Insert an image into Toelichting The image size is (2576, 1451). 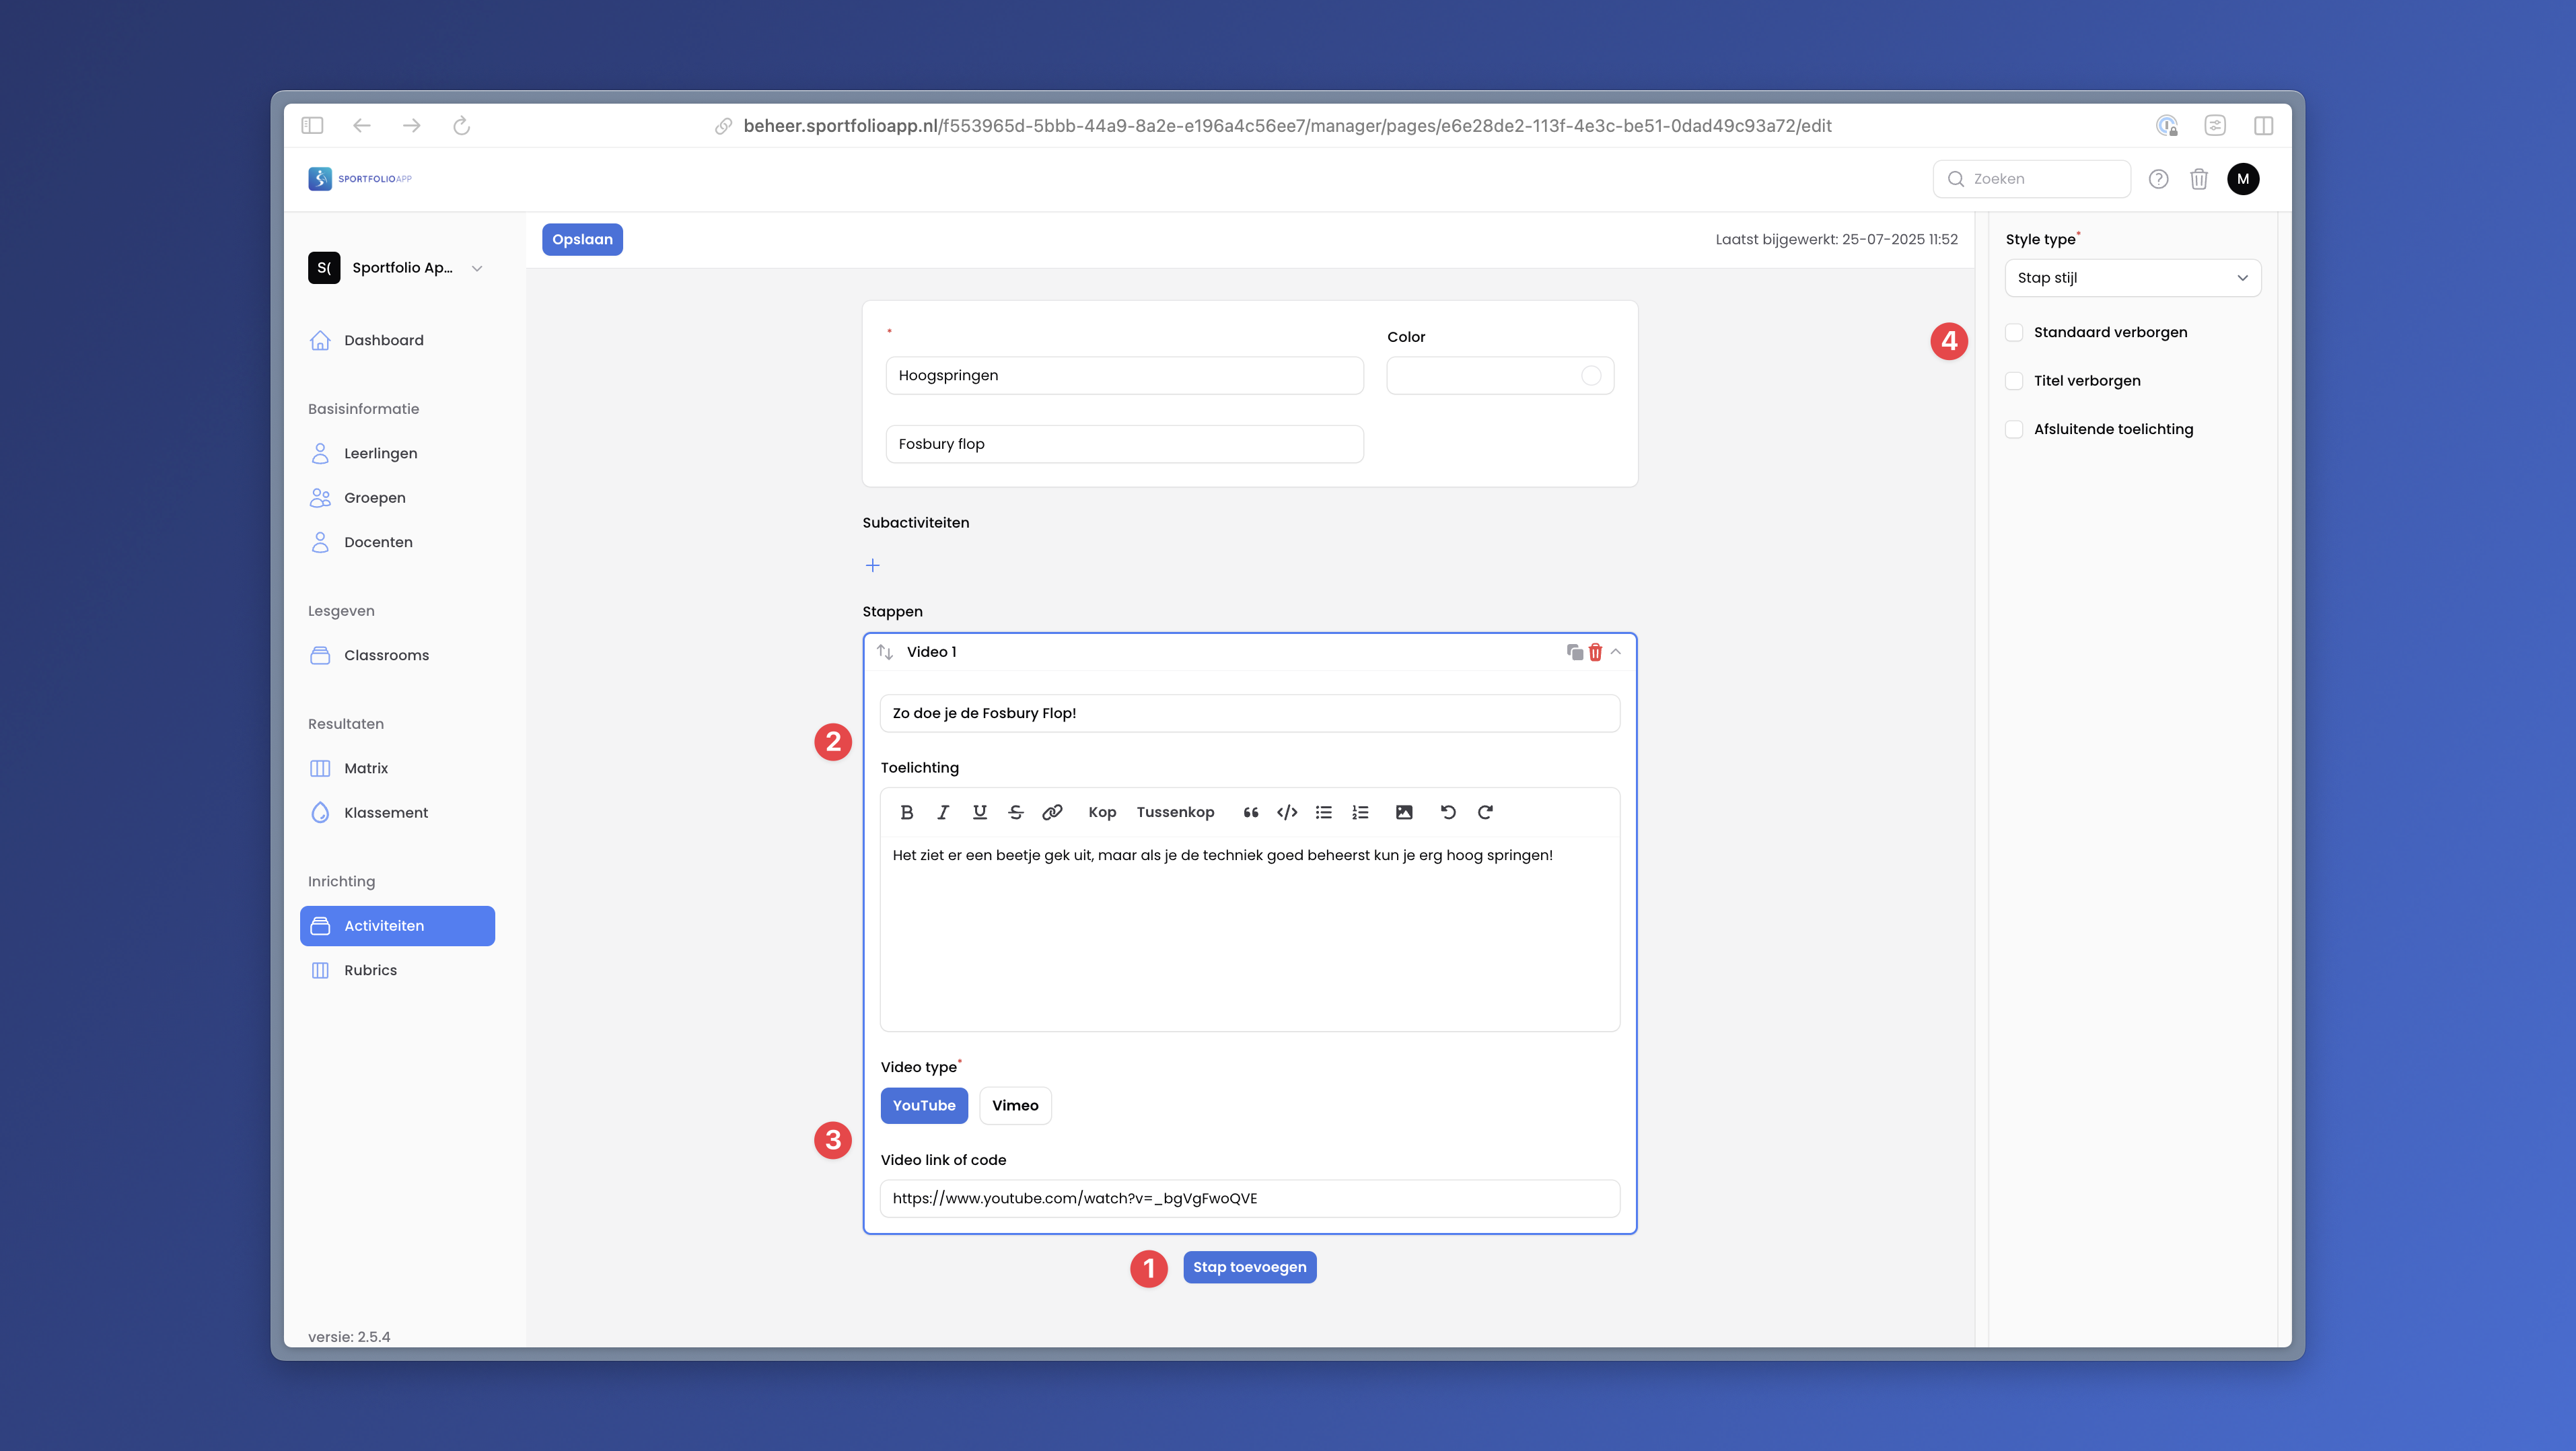pyautogui.click(x=1404, y=812)
